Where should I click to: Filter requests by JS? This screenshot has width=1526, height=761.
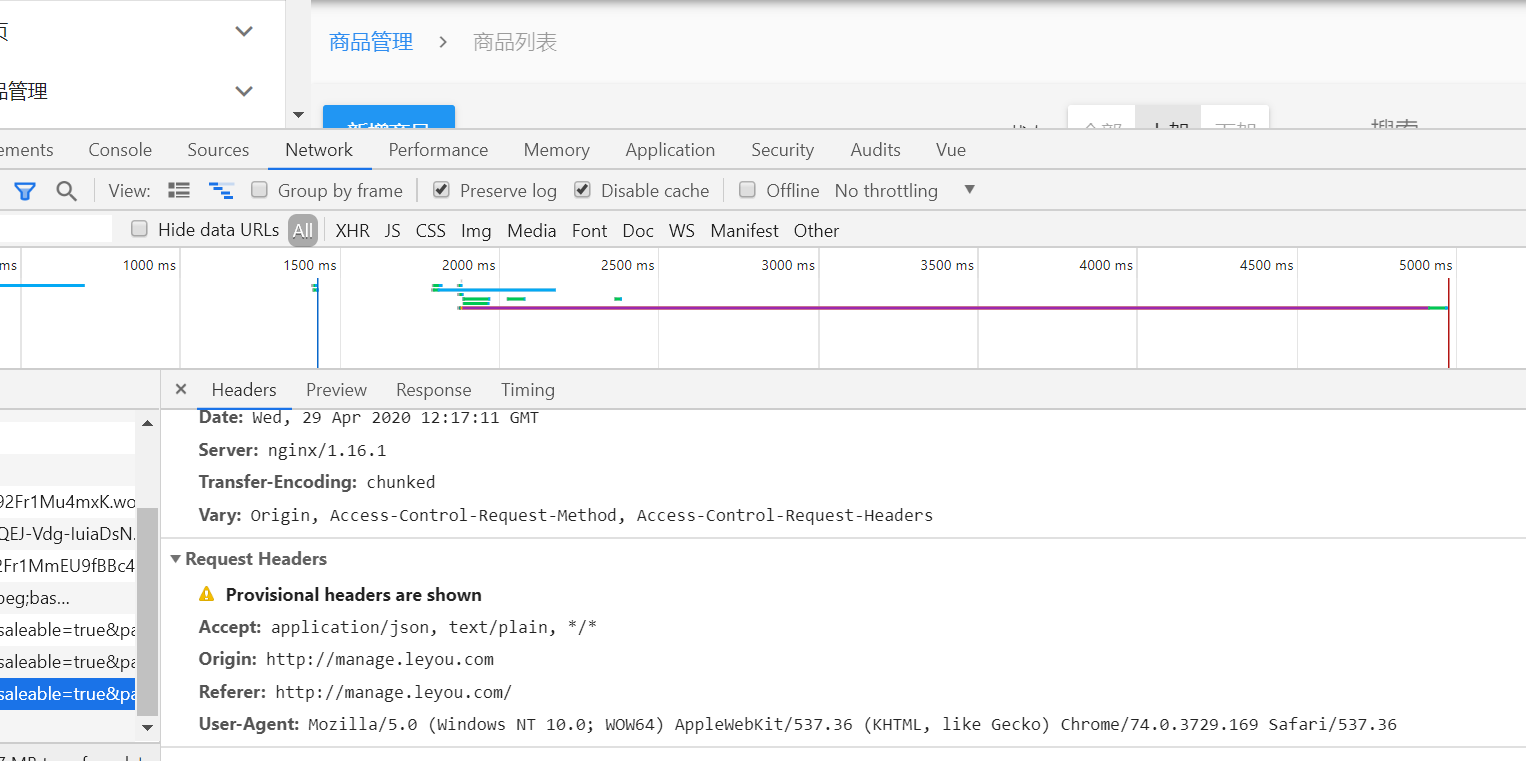coord(392,231)
